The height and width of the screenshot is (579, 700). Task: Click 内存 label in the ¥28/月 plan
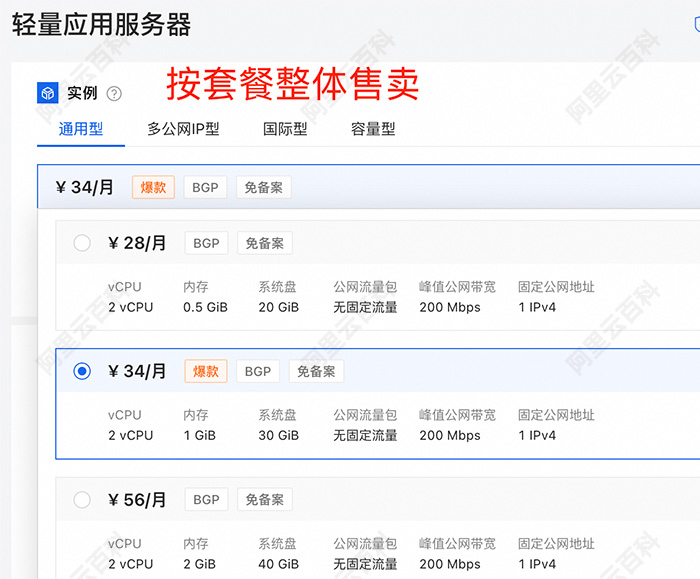(x=196, y=287)
